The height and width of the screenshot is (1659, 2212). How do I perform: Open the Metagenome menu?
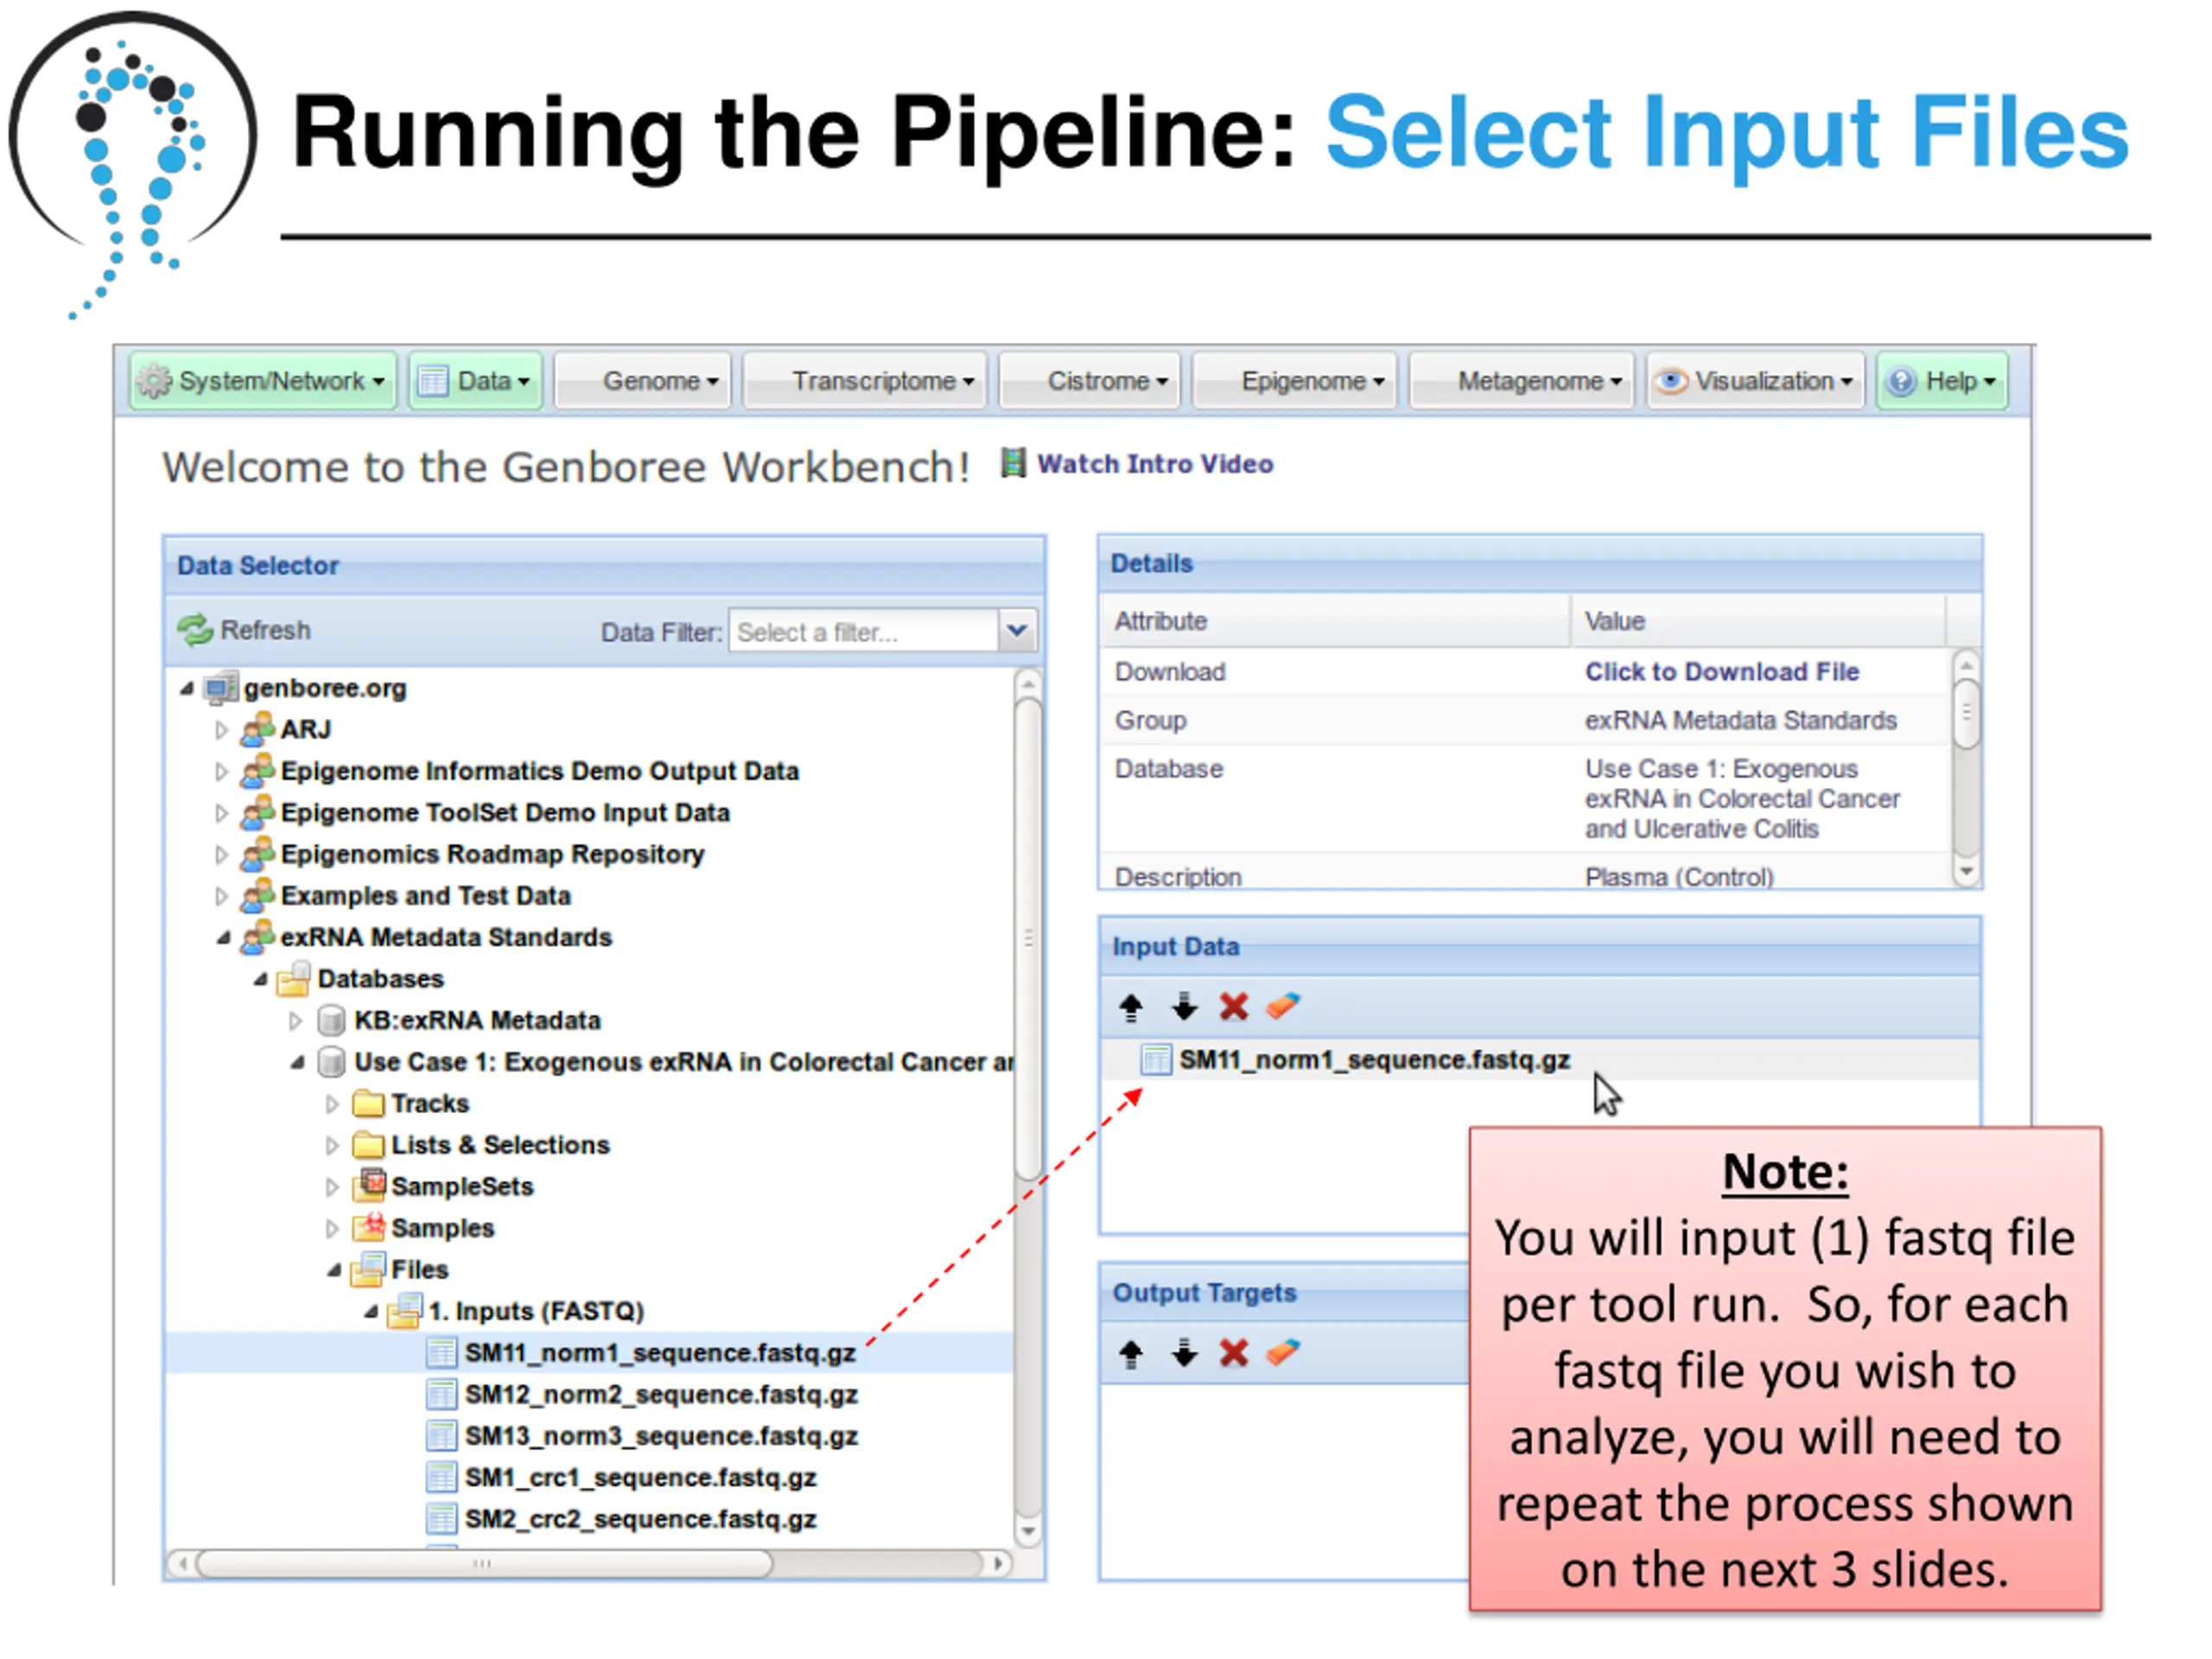pyautogui.click(x=1521, y=381)
